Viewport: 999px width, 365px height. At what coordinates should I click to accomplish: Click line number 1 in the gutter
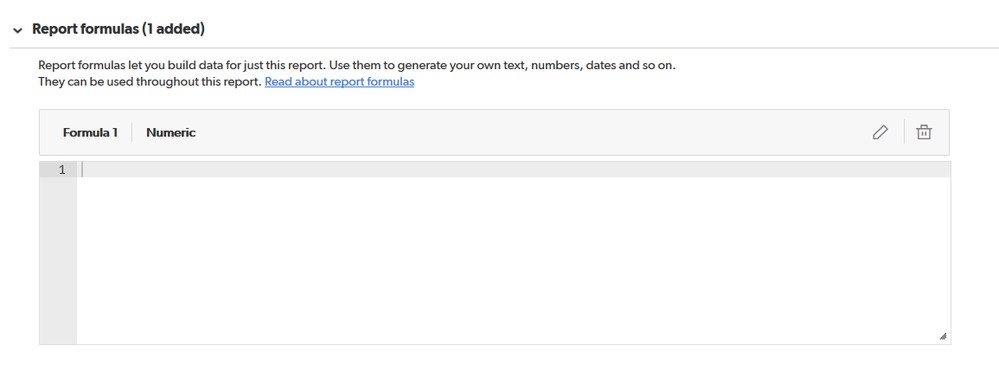point(62,169)
